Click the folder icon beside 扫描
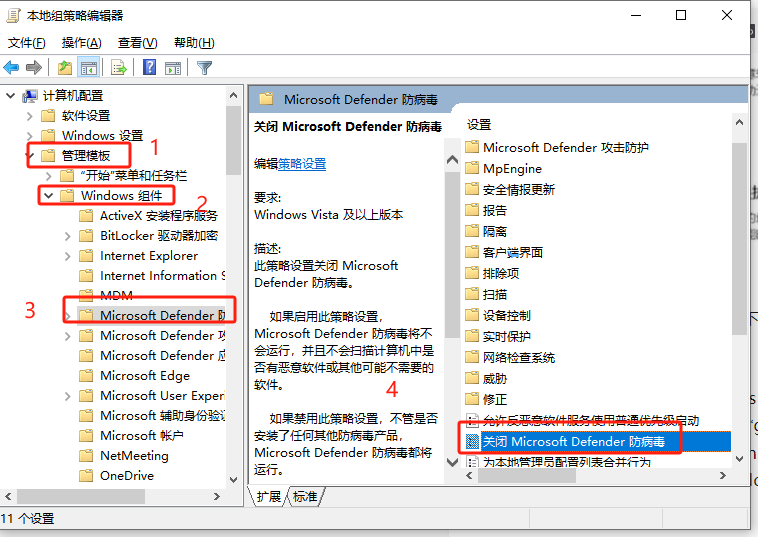758x537 pixels. [472, 294]
